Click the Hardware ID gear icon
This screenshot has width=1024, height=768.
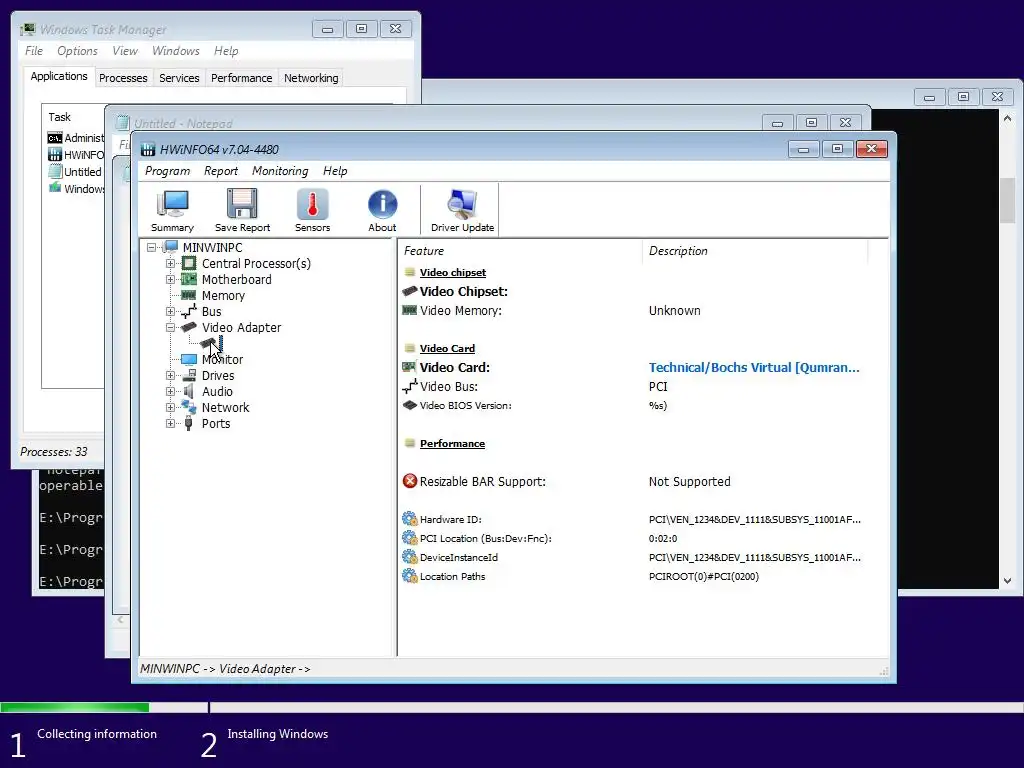pos(409,519)
